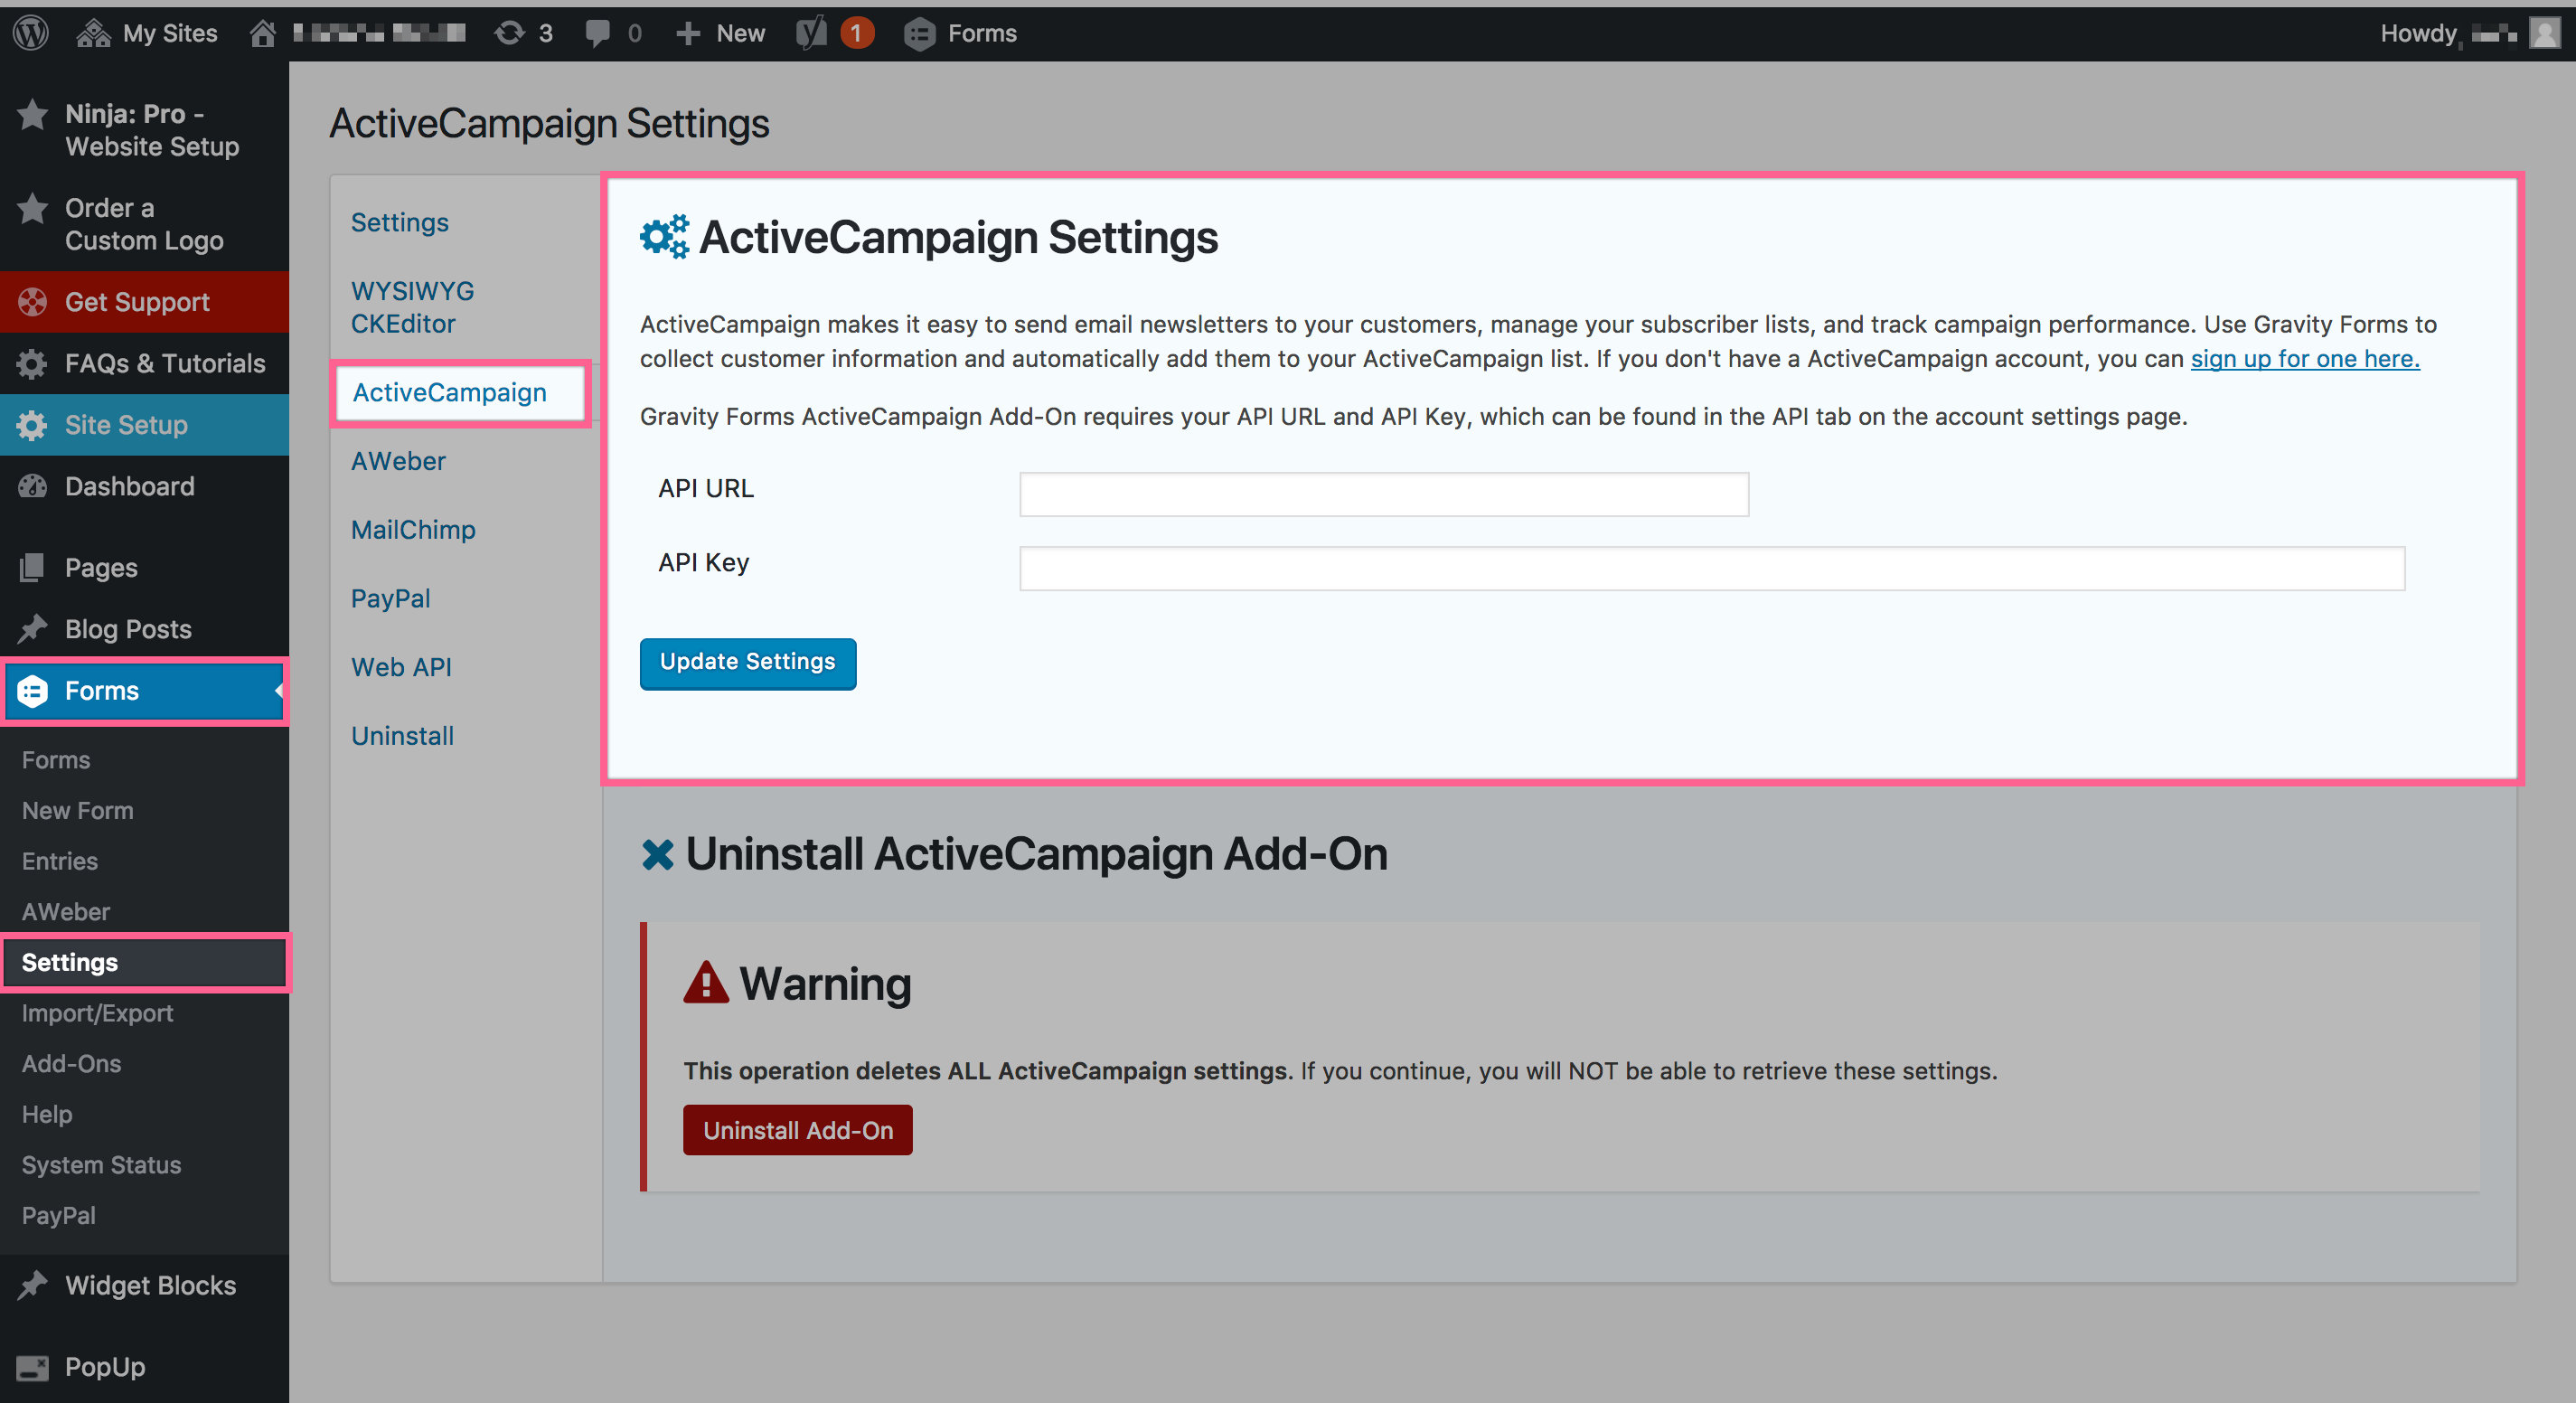Open the pending updates icon
The image size is (2576, 1403).
[x=522, y=33]
